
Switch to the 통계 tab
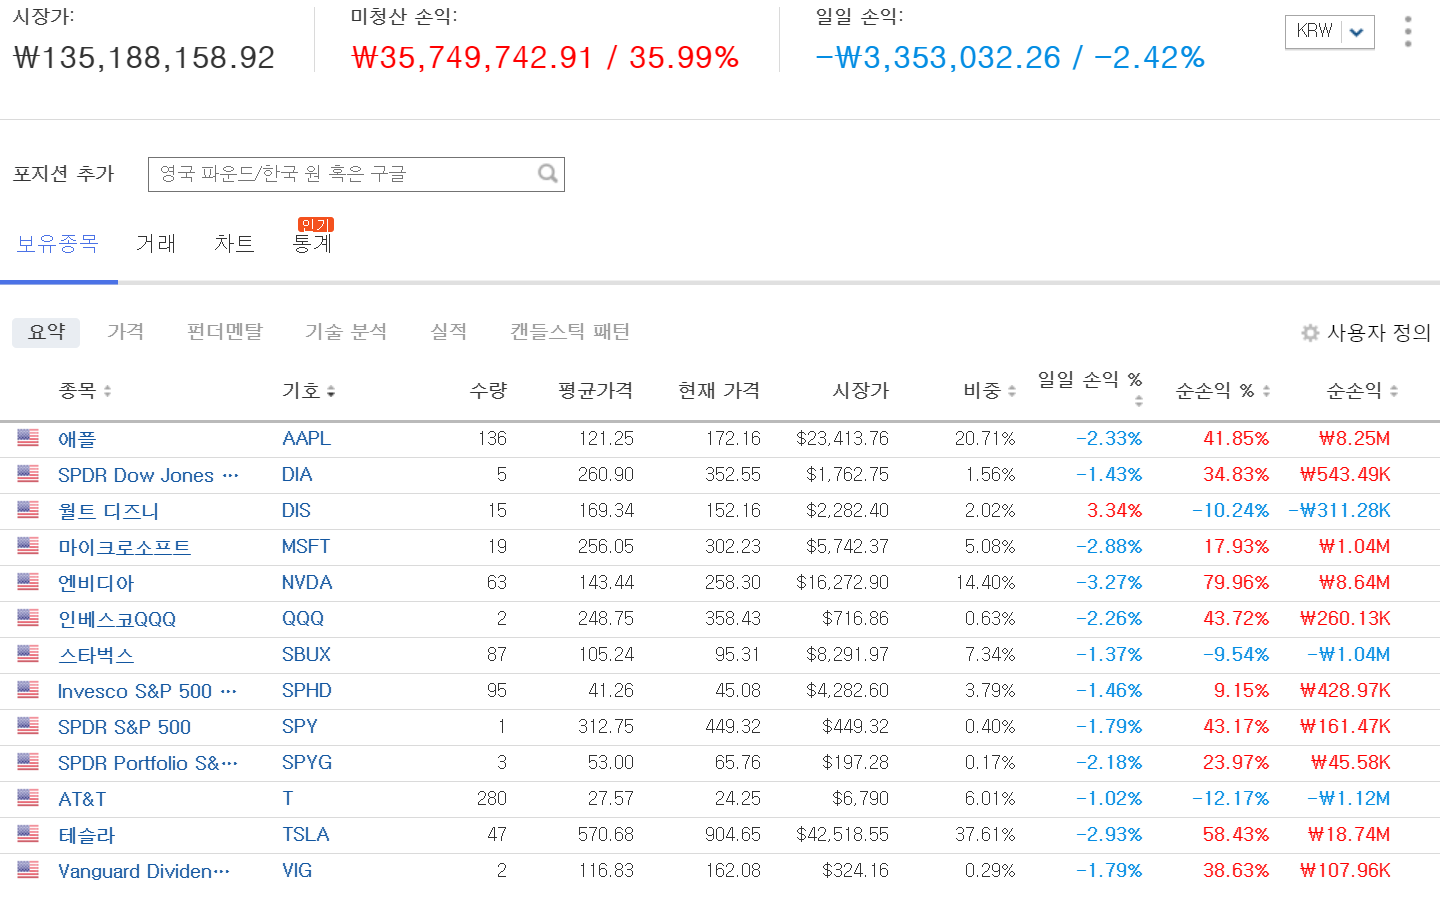pos(312,243)
